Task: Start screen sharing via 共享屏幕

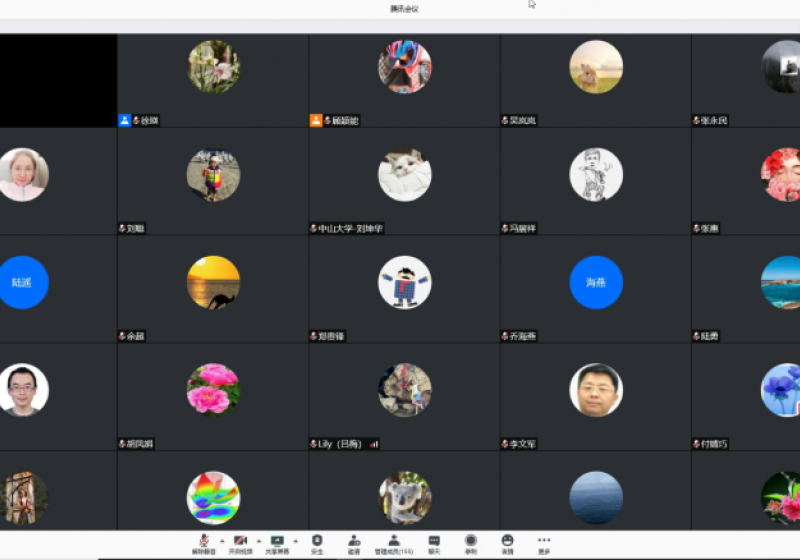Action: pyautogui.click(x=277, y=541)
